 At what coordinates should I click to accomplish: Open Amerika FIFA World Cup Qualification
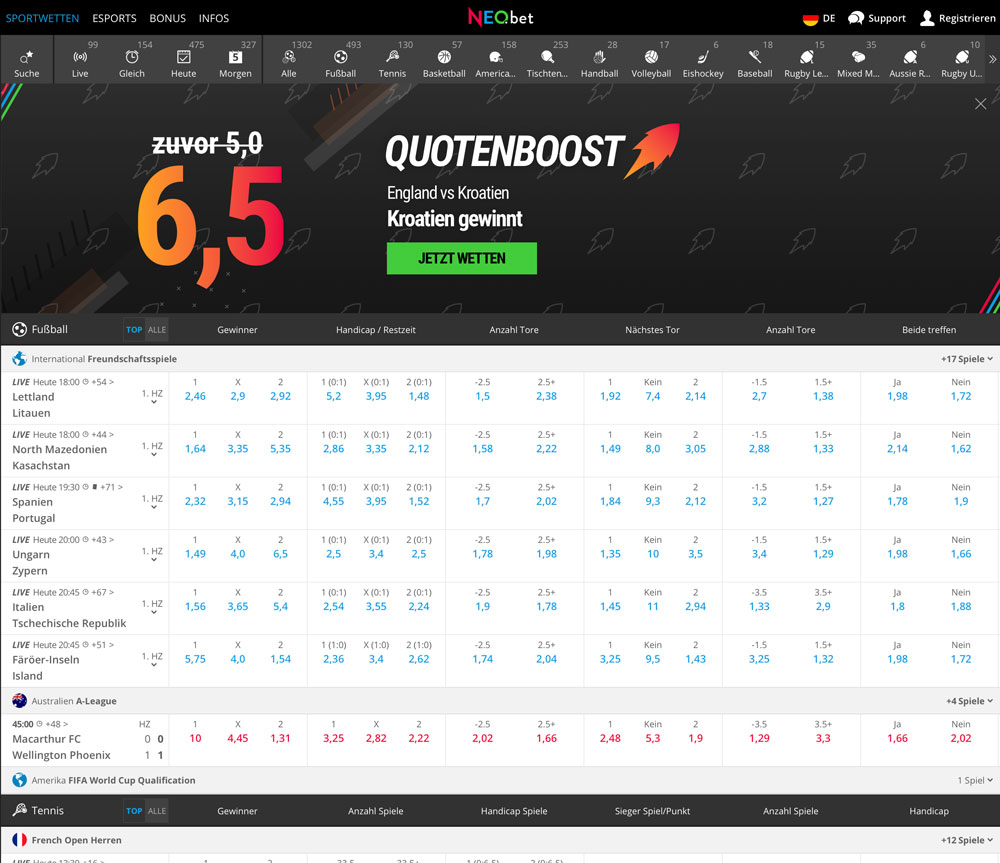[x=114, y=780]
